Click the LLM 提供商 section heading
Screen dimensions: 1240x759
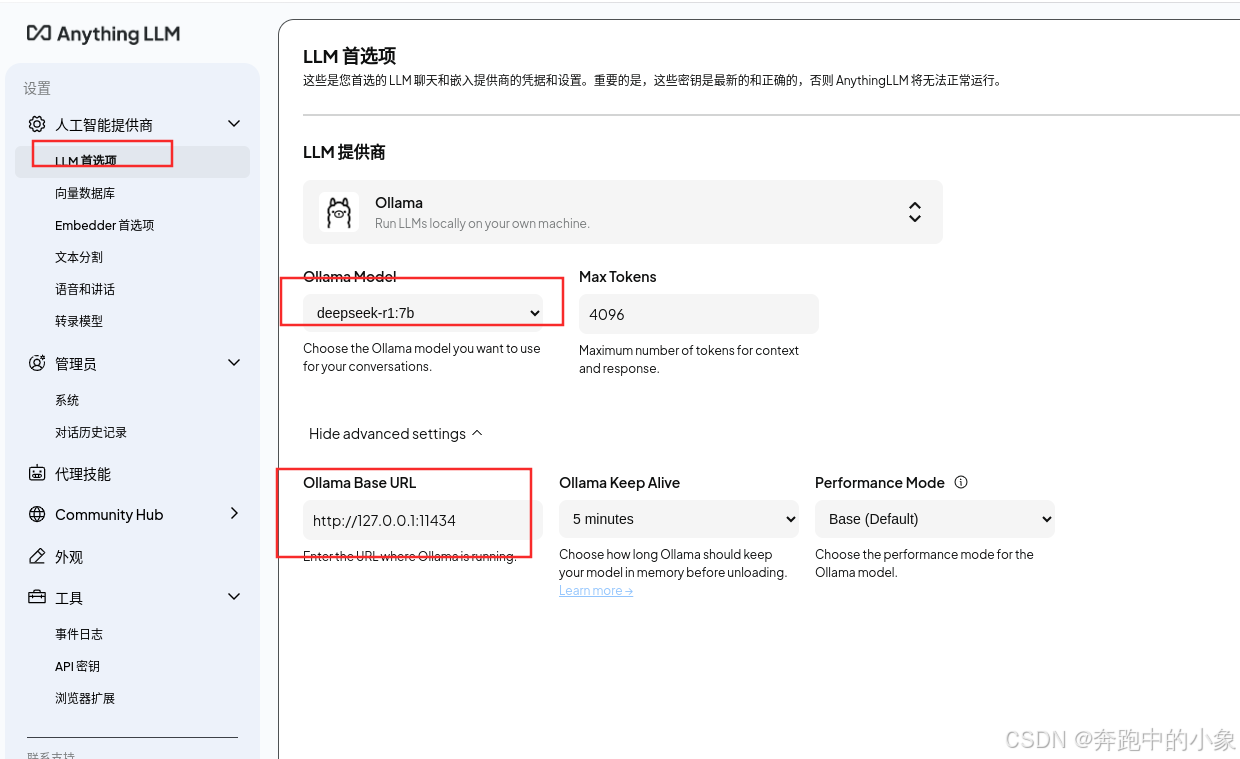344,152
